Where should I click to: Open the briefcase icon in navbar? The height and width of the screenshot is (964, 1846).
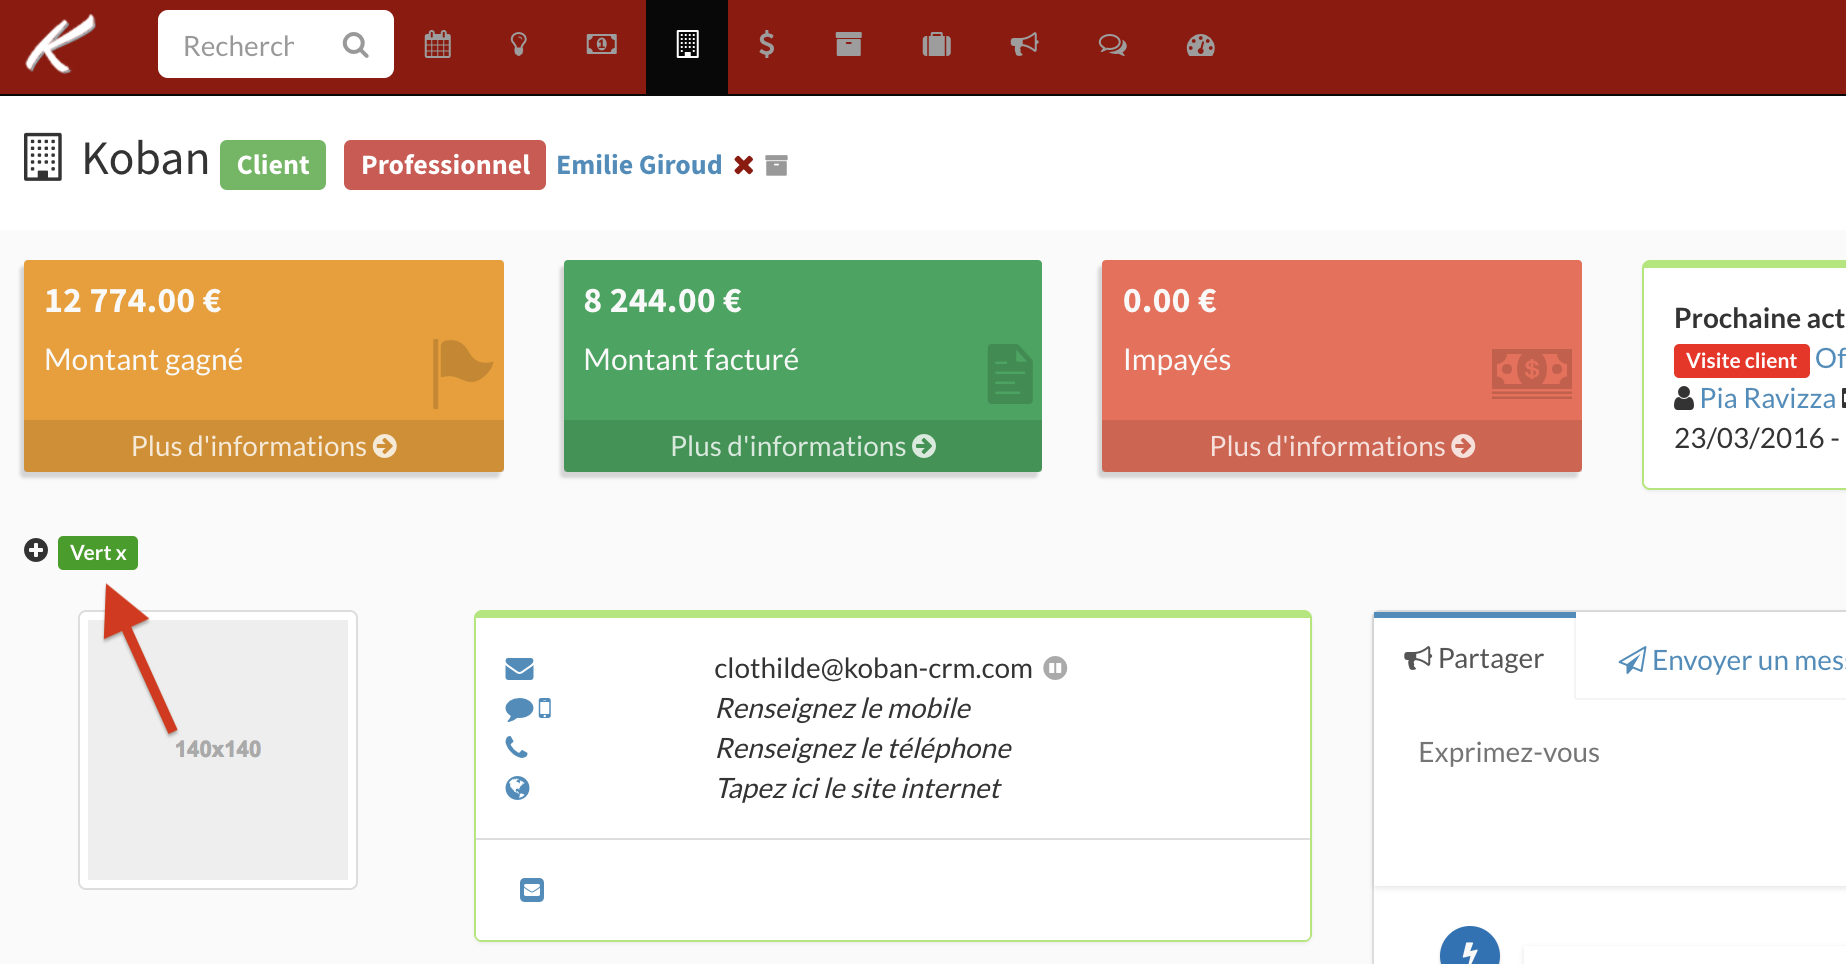(x=936, y=45)
